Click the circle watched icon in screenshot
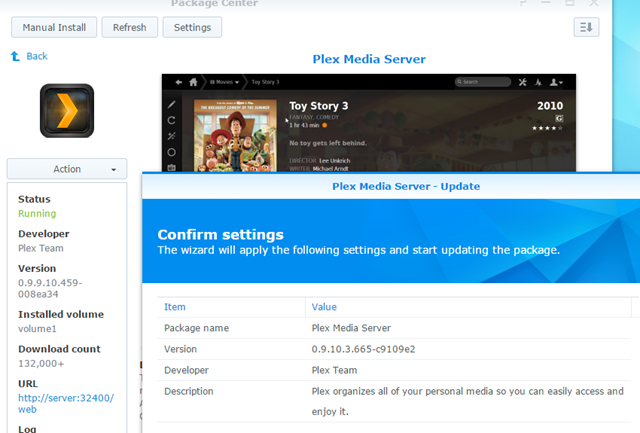 point(171,152)
